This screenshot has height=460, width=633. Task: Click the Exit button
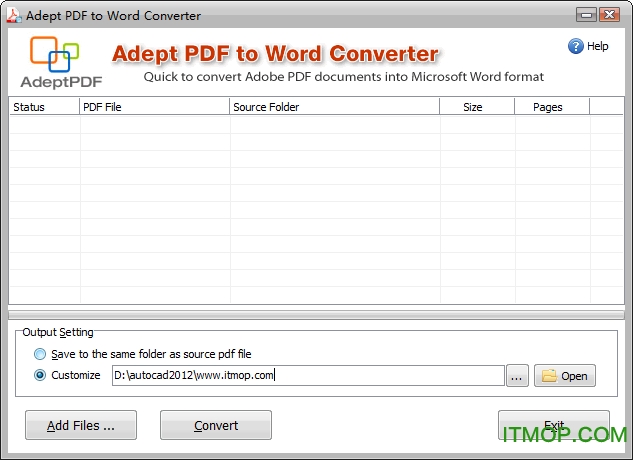[554, 425]
